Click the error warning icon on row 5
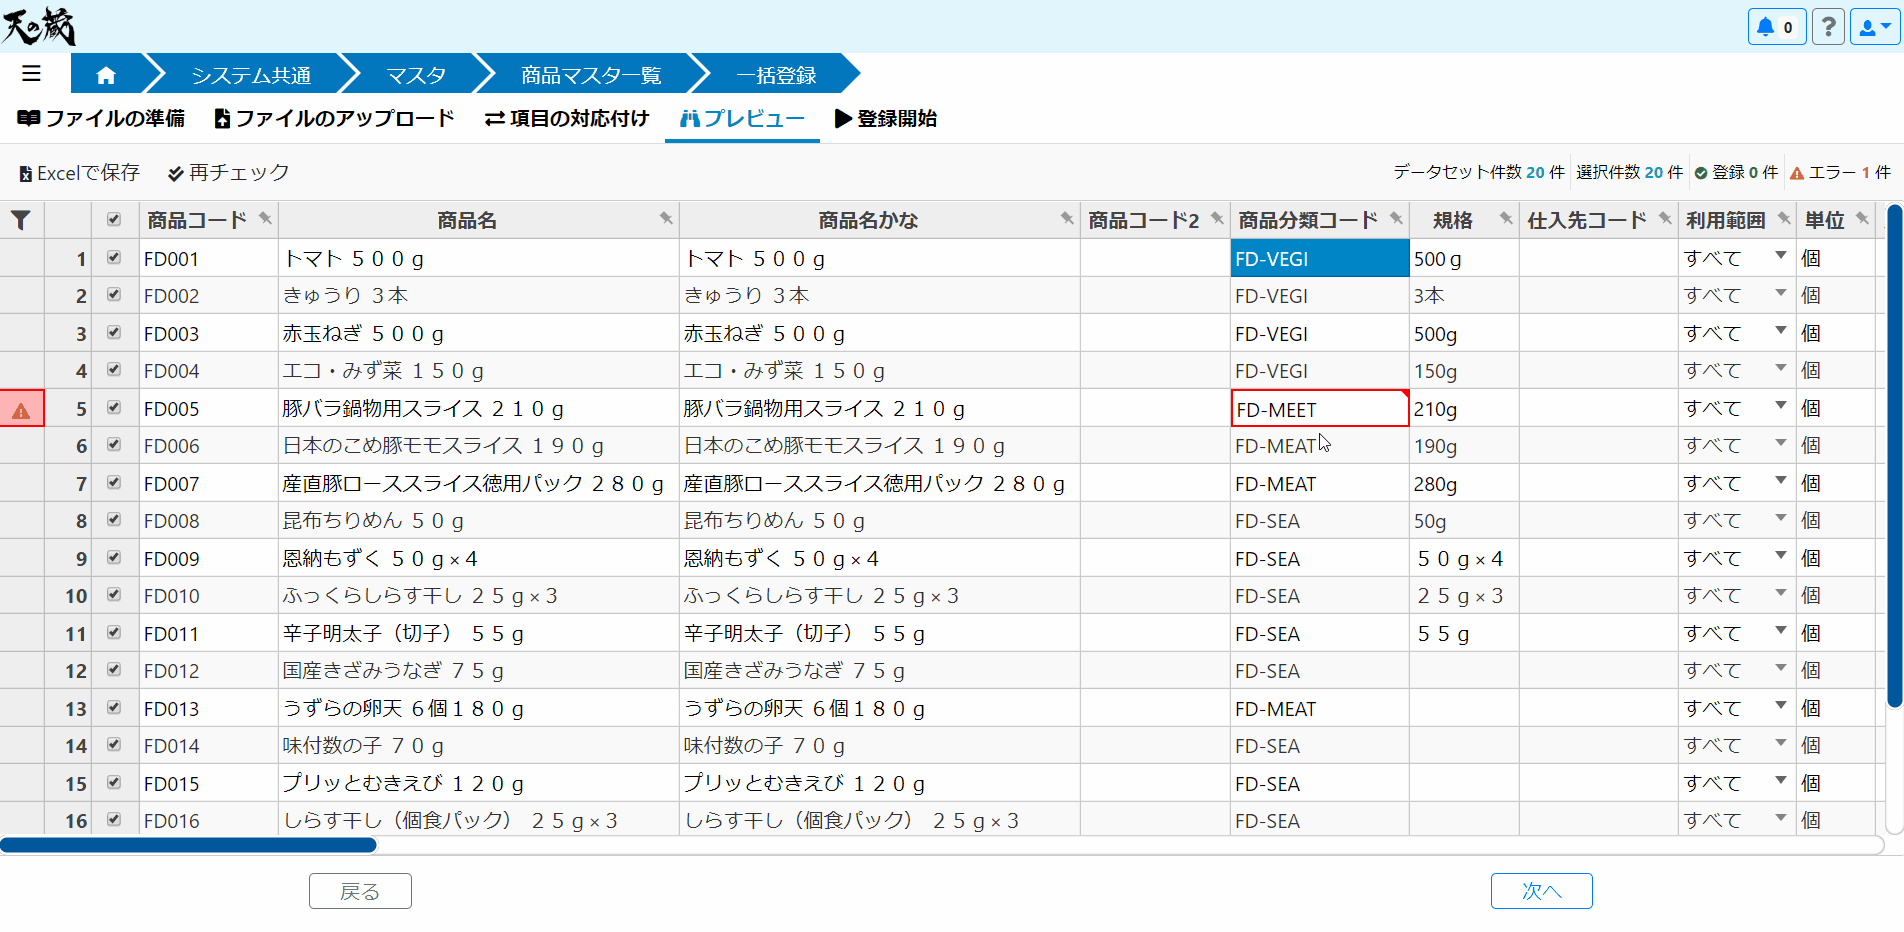 tap(21, 409)
